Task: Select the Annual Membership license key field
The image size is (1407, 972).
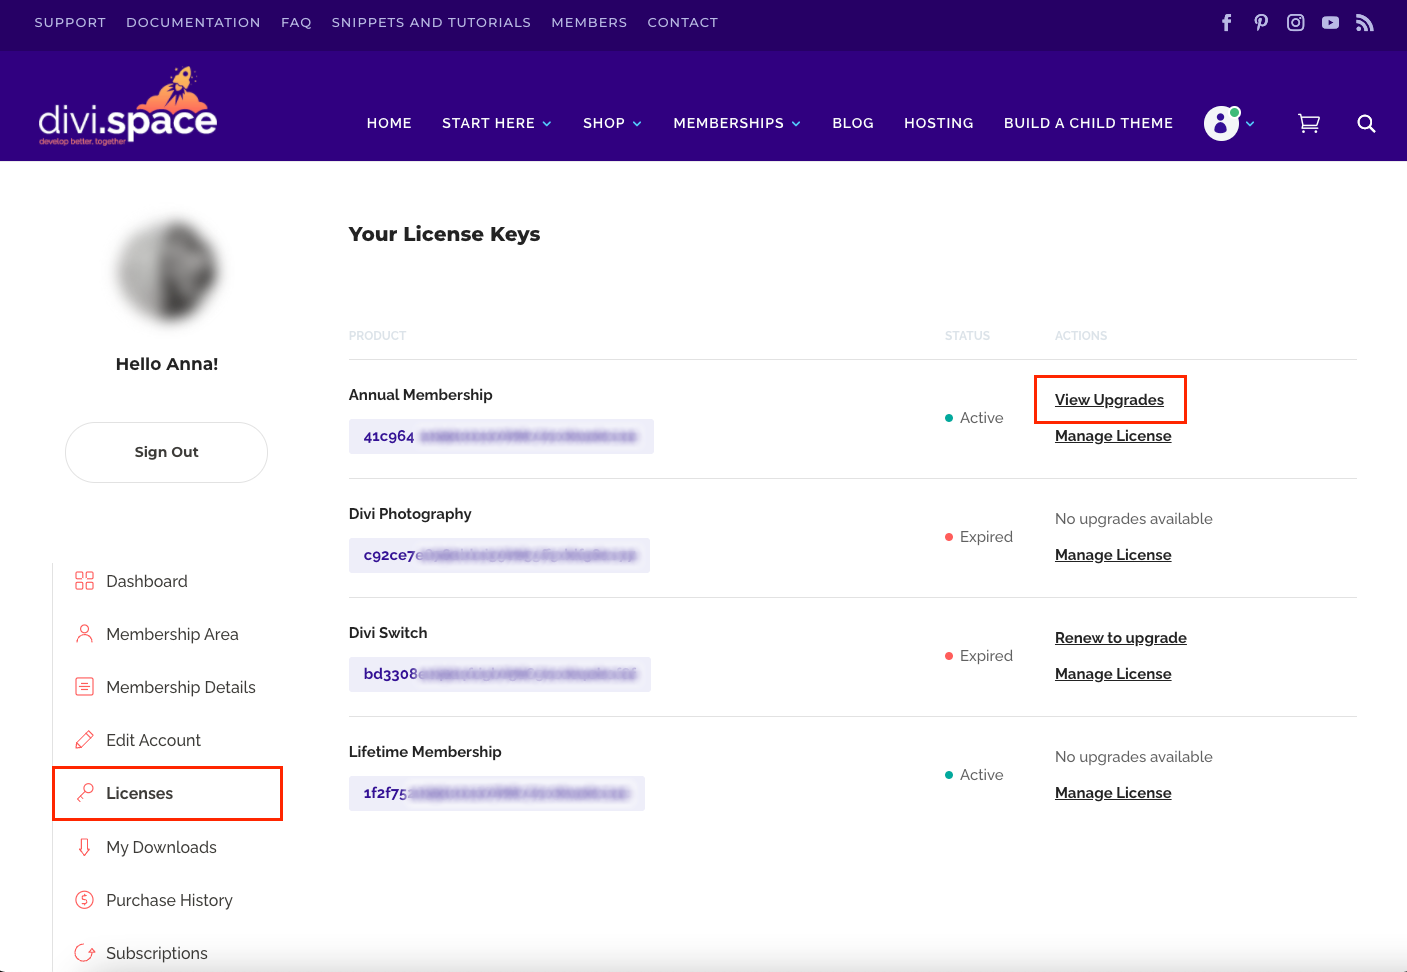Action: [501, 436]
